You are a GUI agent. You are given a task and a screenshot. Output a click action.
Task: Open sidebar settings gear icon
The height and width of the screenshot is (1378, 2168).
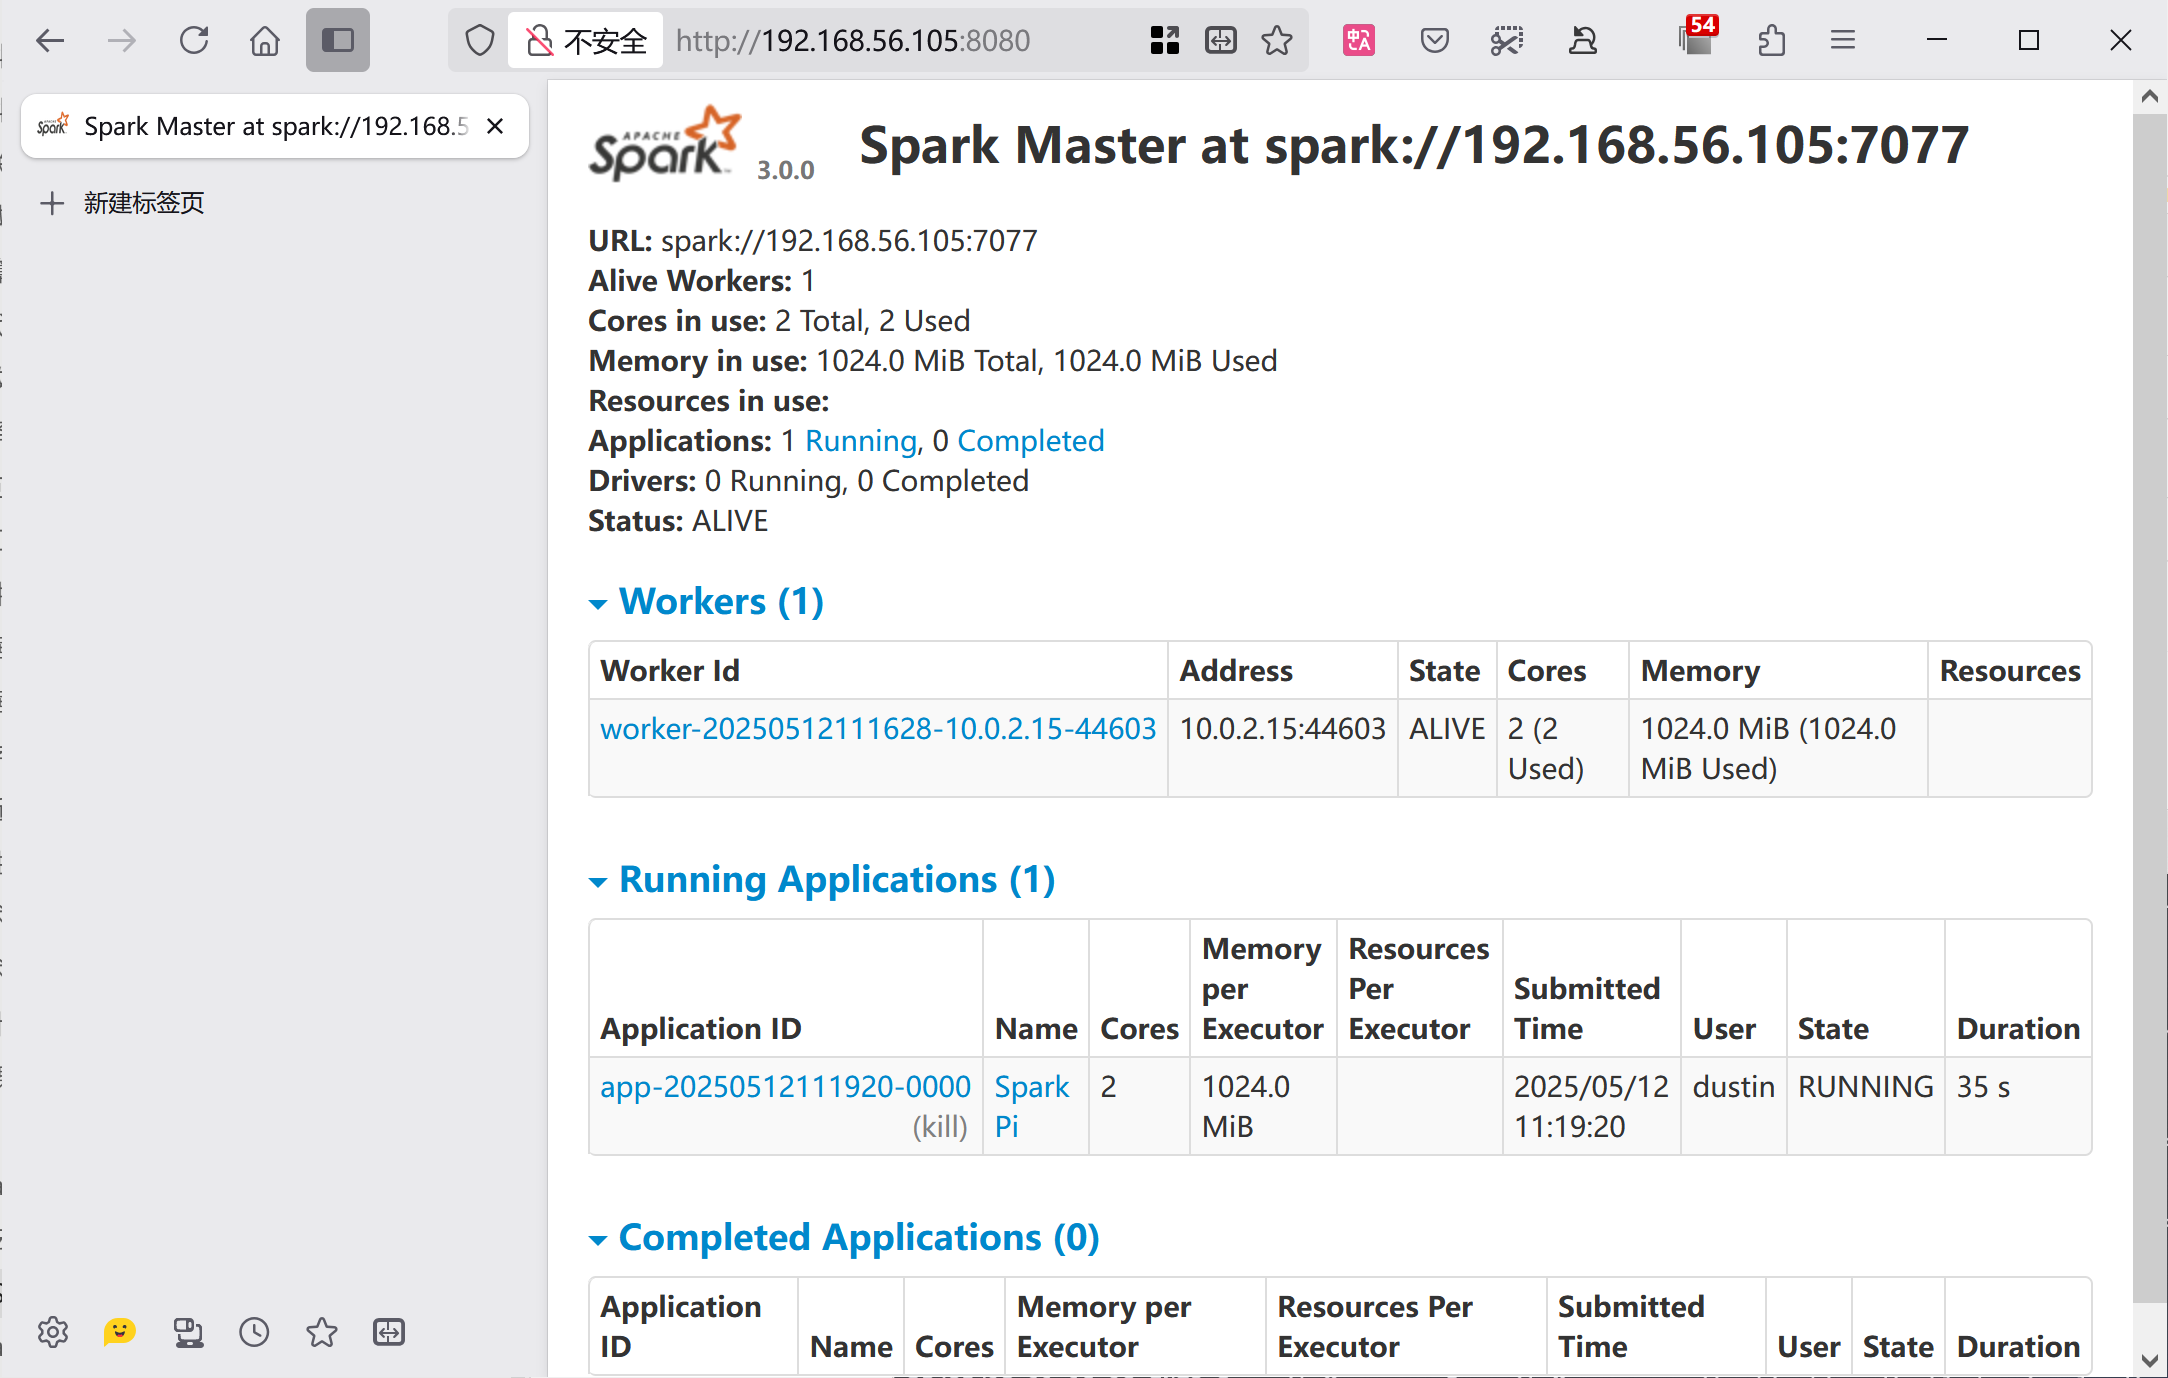[x=53, y=1332]
